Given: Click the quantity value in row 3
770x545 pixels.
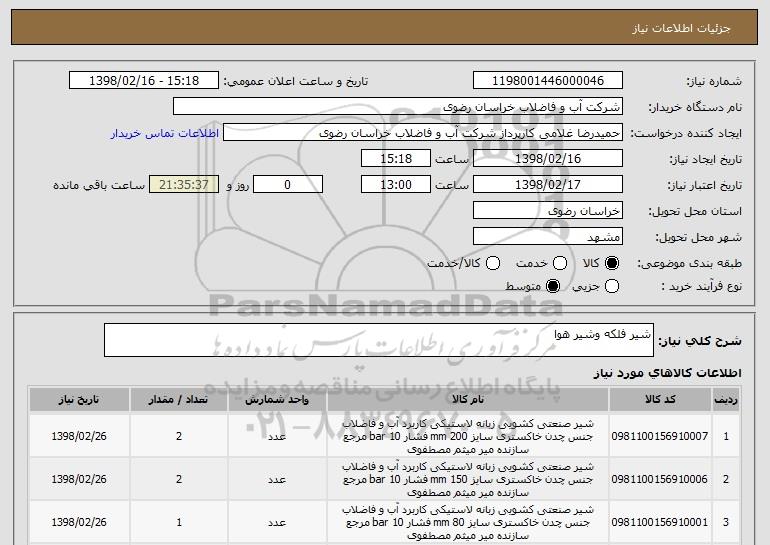Looking at the screenshot, I should 179,522.
